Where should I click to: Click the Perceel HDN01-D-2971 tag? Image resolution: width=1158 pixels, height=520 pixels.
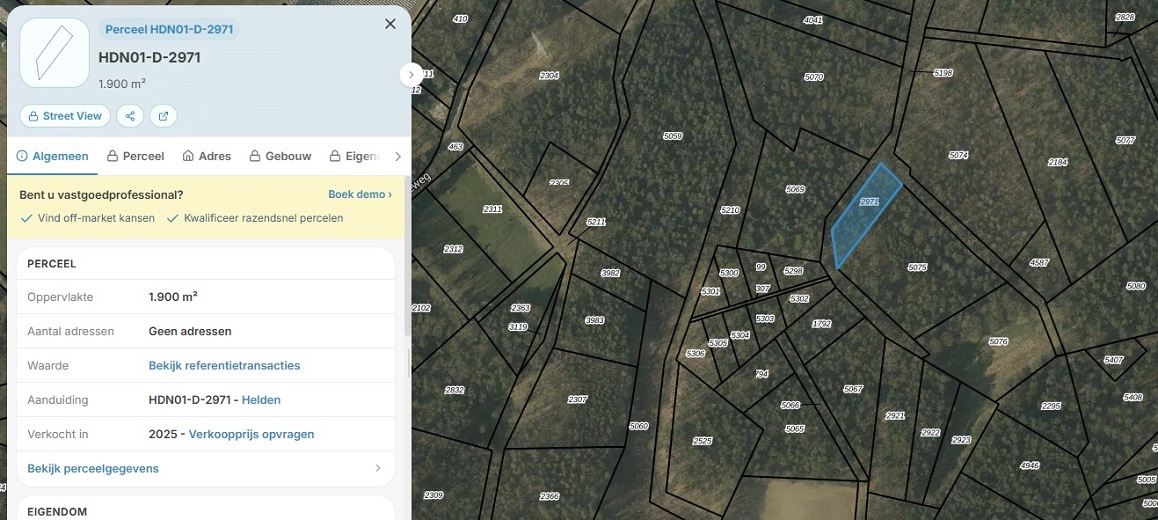[x=169, y=30]
